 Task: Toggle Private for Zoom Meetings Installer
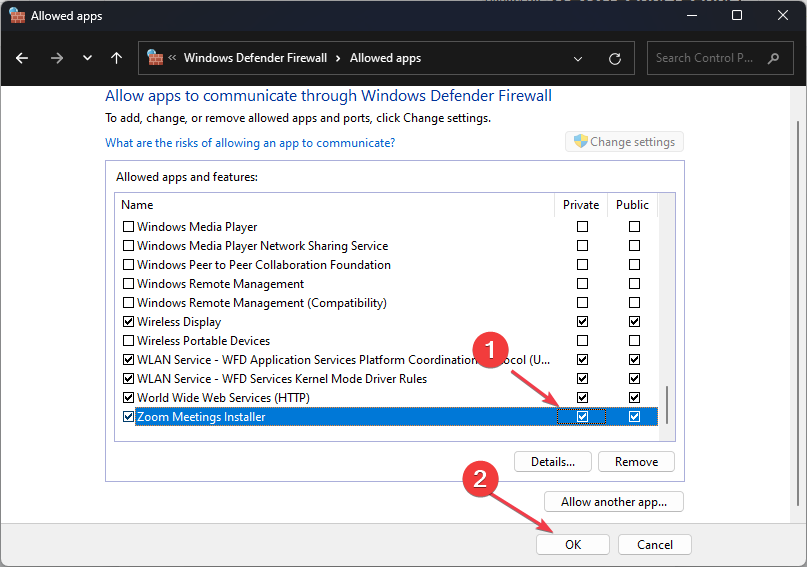(x=582, y=417)
